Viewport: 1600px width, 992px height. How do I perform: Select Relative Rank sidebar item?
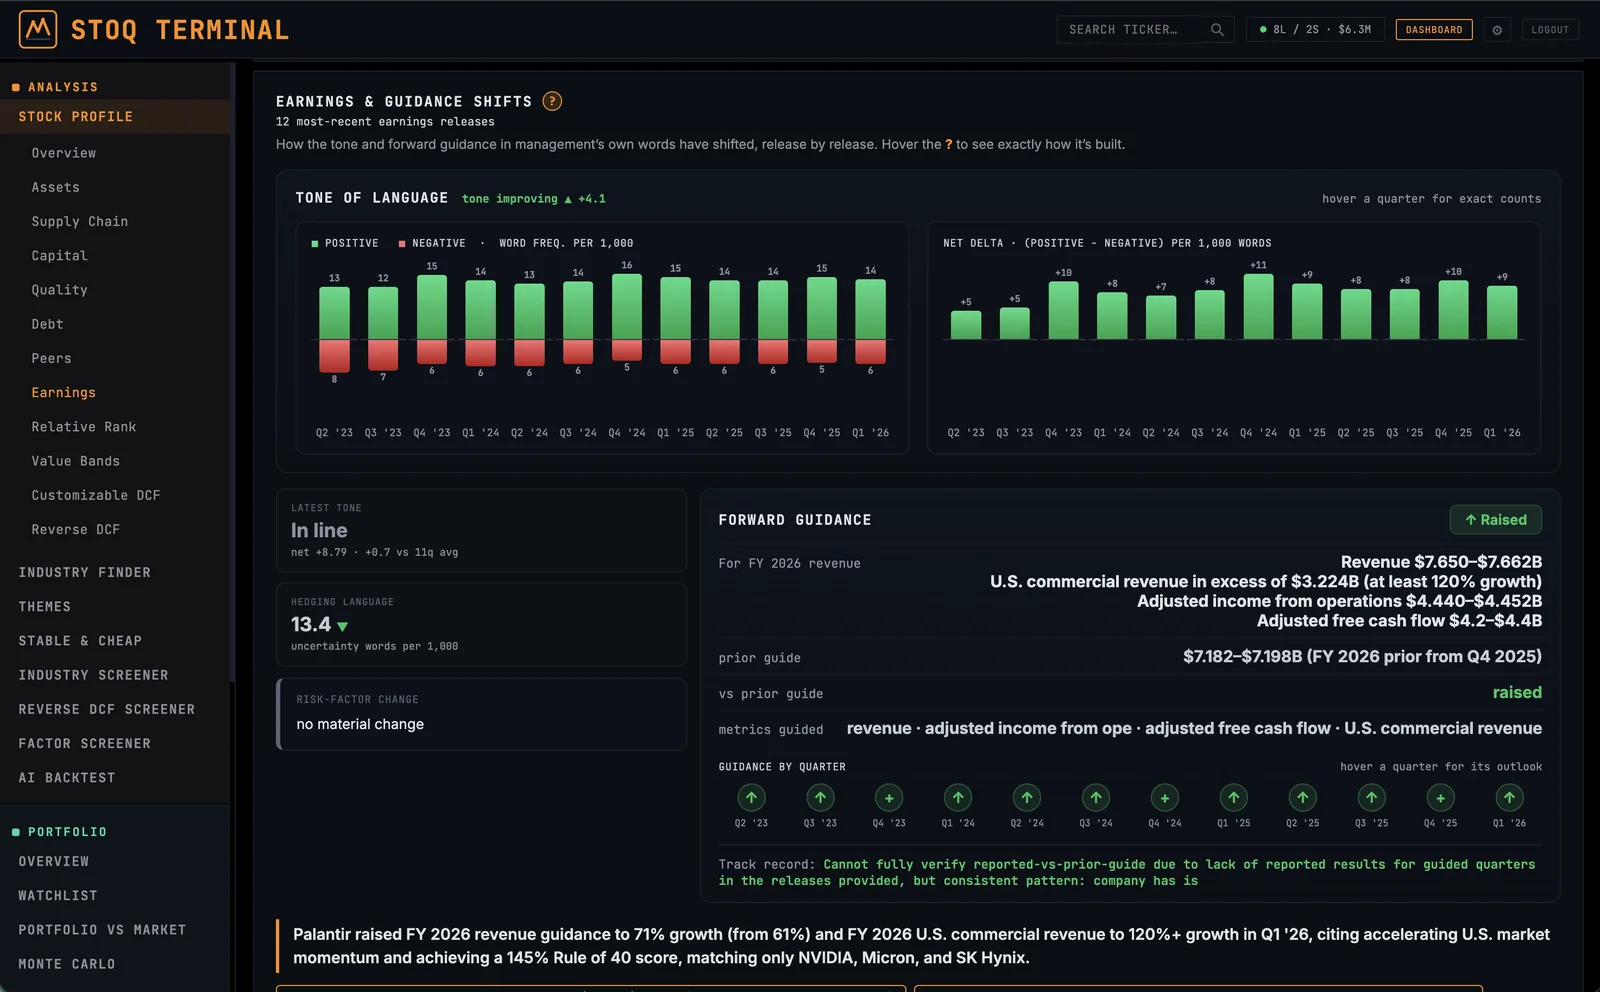point(84,427)
